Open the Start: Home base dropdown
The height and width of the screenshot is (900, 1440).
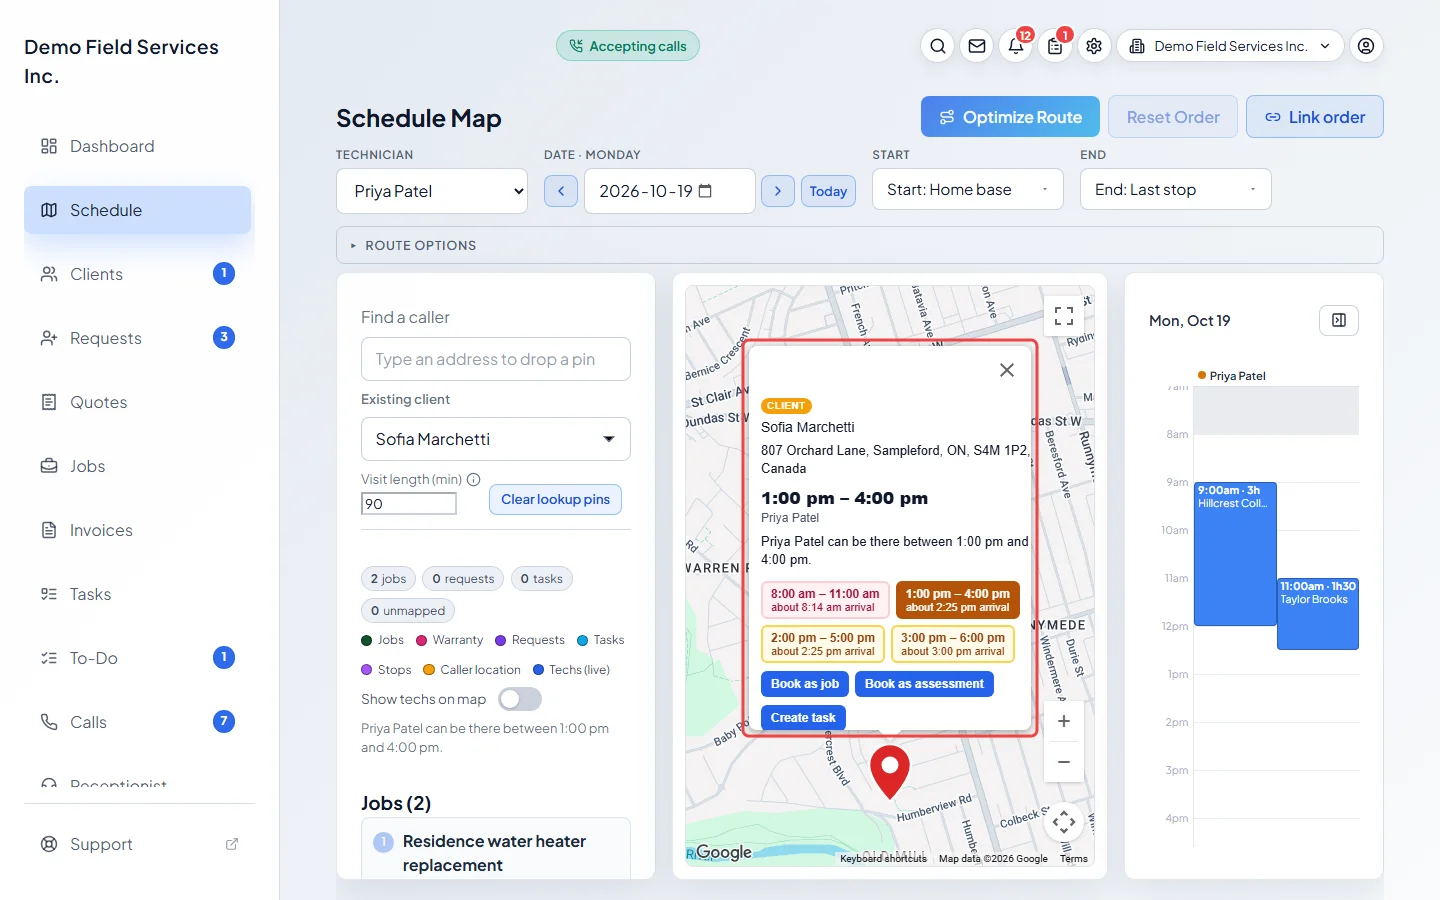tap(968, 189)
